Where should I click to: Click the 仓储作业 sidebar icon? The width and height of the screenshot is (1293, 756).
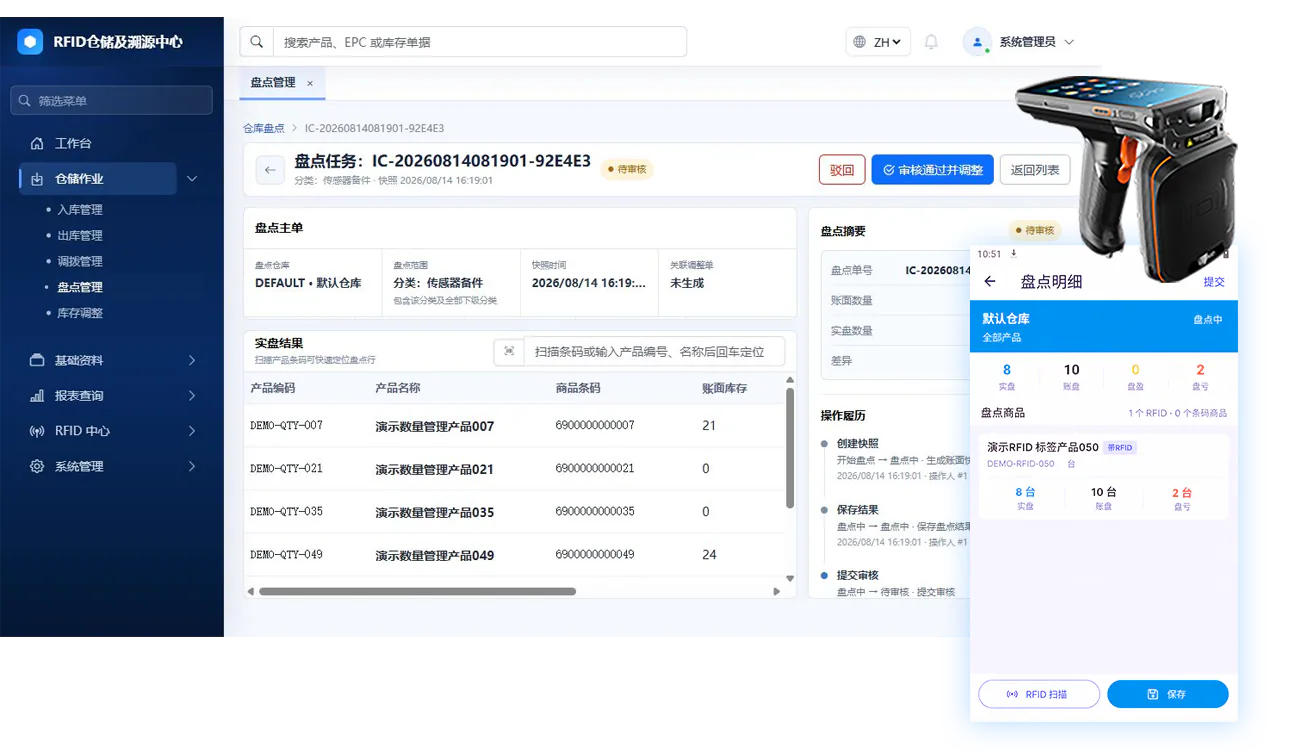[37, 179]
